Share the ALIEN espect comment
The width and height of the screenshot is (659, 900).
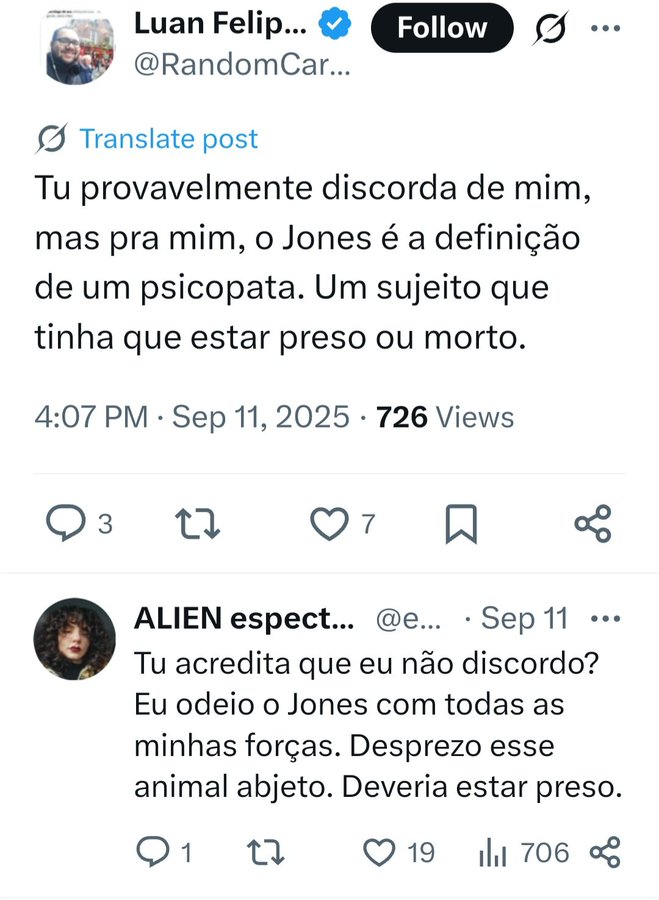tap(605, 852)
